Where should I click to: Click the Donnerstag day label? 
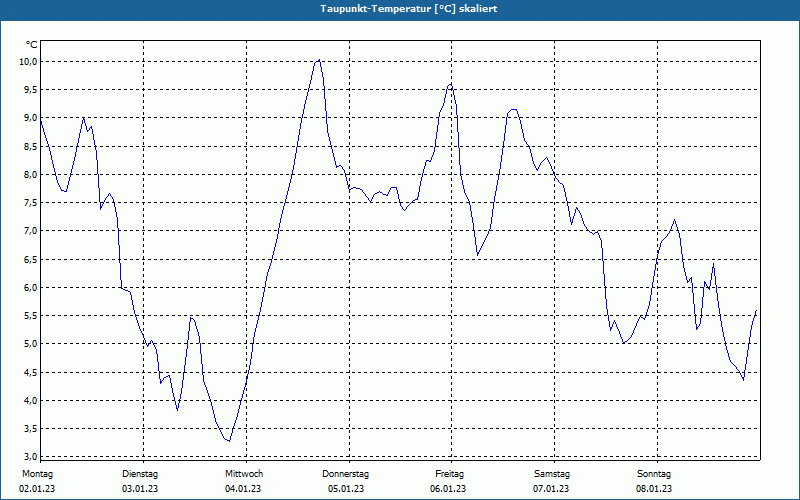345,474
